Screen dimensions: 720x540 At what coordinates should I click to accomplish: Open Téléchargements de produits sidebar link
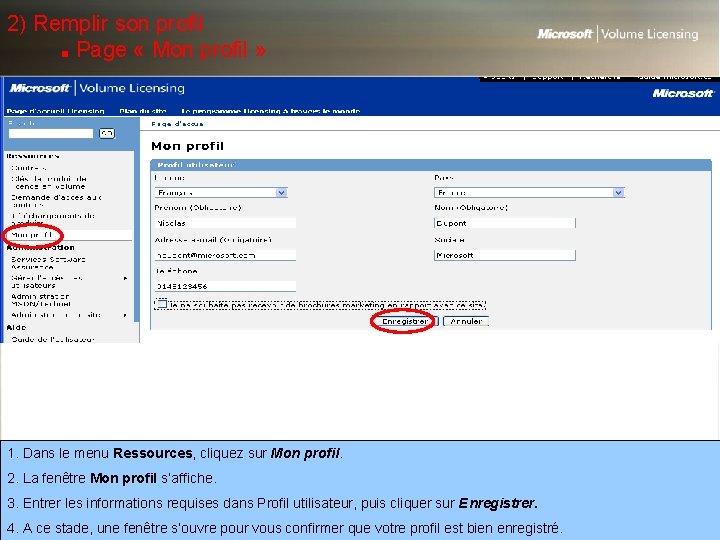pos(53,219)
